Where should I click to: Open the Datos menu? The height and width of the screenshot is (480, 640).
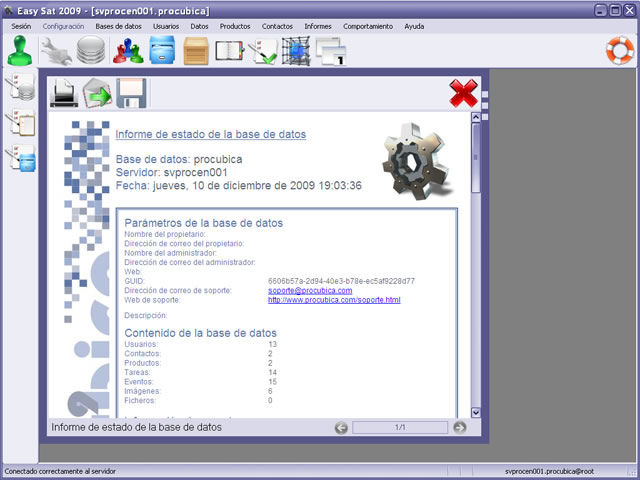pyautogui.click(x=199, y=26)
